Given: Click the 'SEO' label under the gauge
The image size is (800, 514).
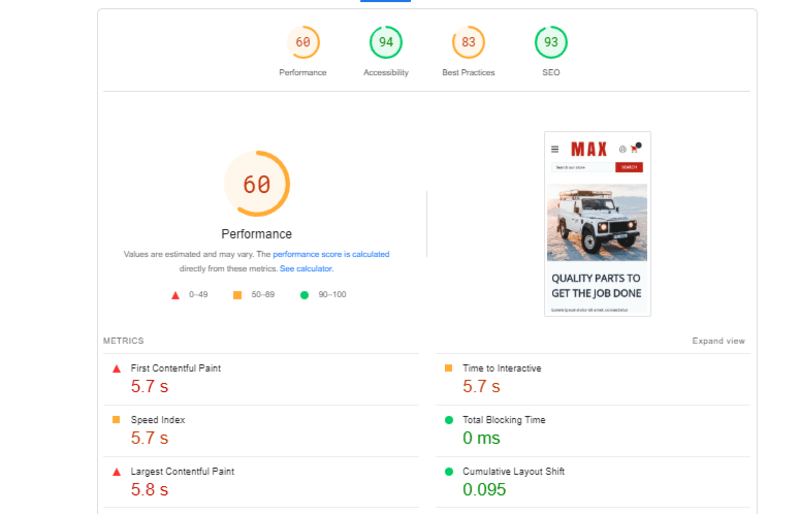Looking at the screenshot, I should coord(551,72).
